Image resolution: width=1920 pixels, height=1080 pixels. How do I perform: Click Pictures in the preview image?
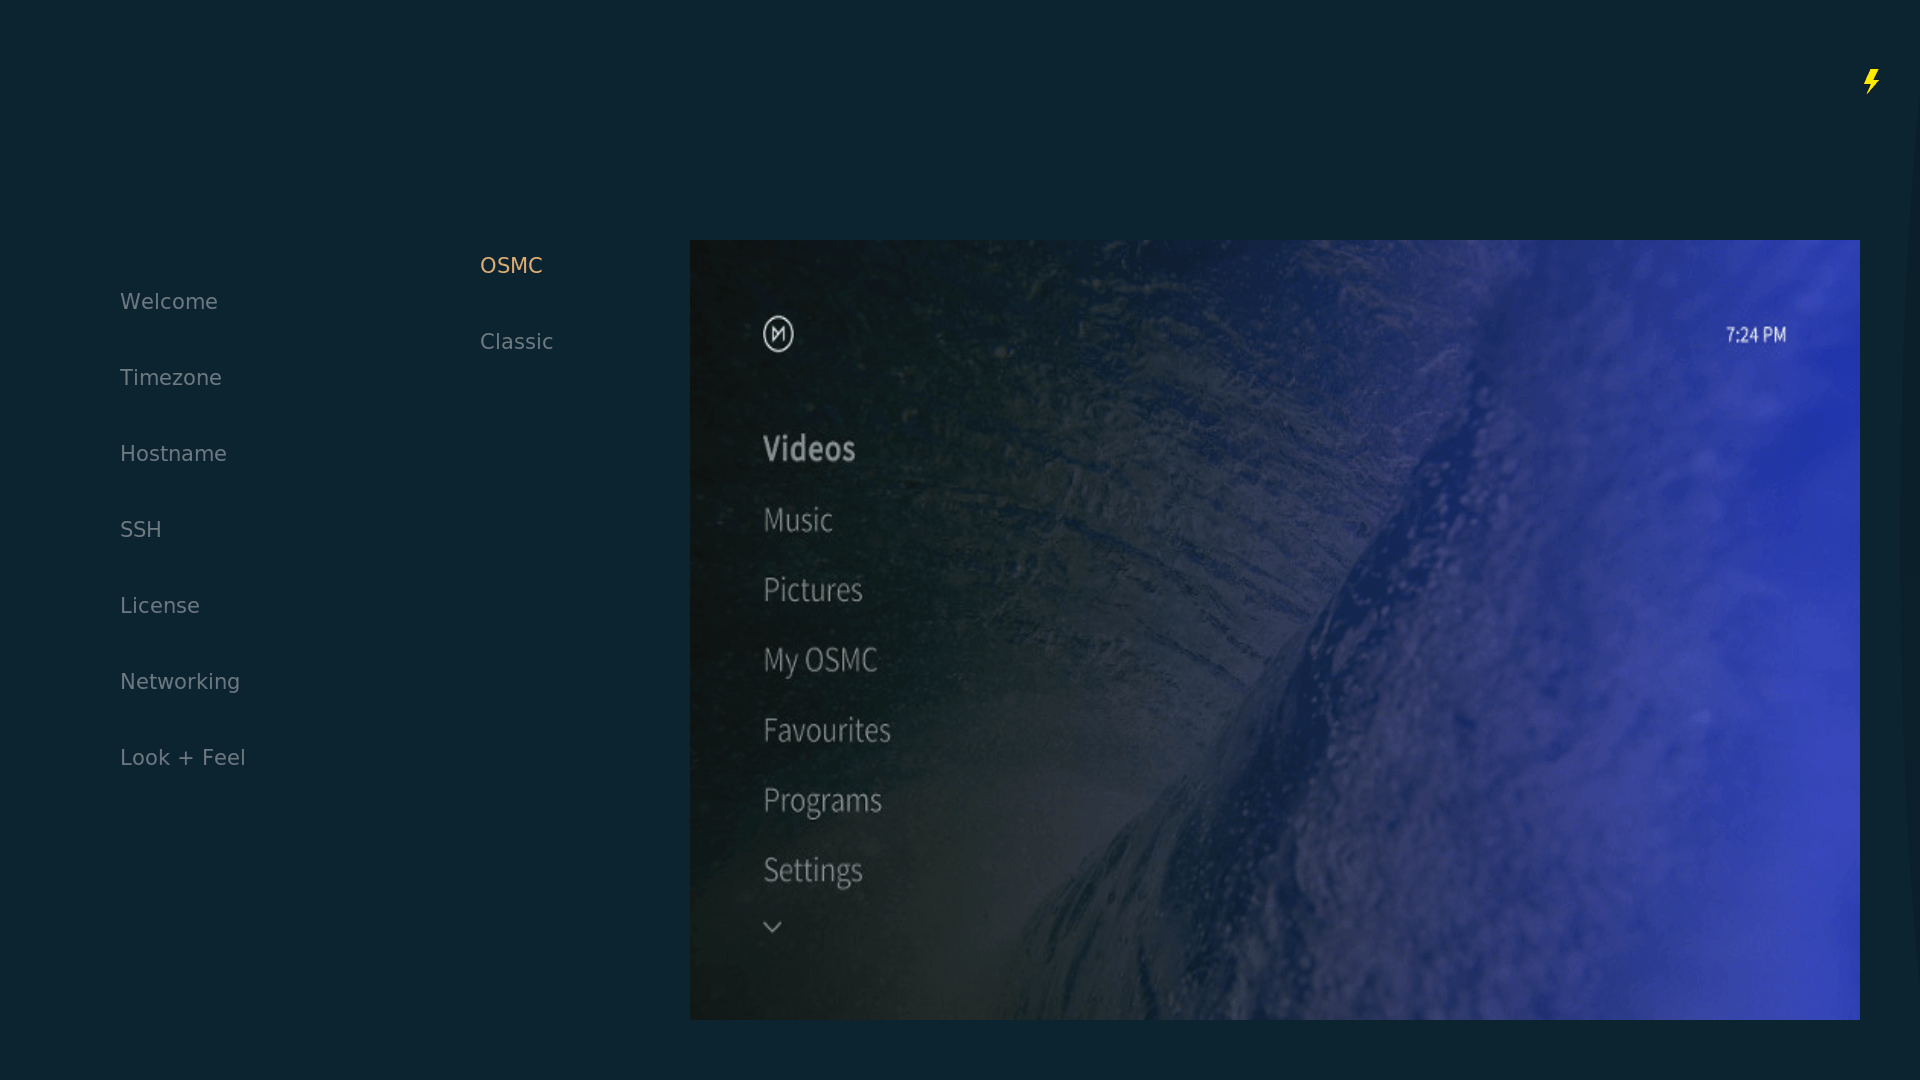point(813,590)
